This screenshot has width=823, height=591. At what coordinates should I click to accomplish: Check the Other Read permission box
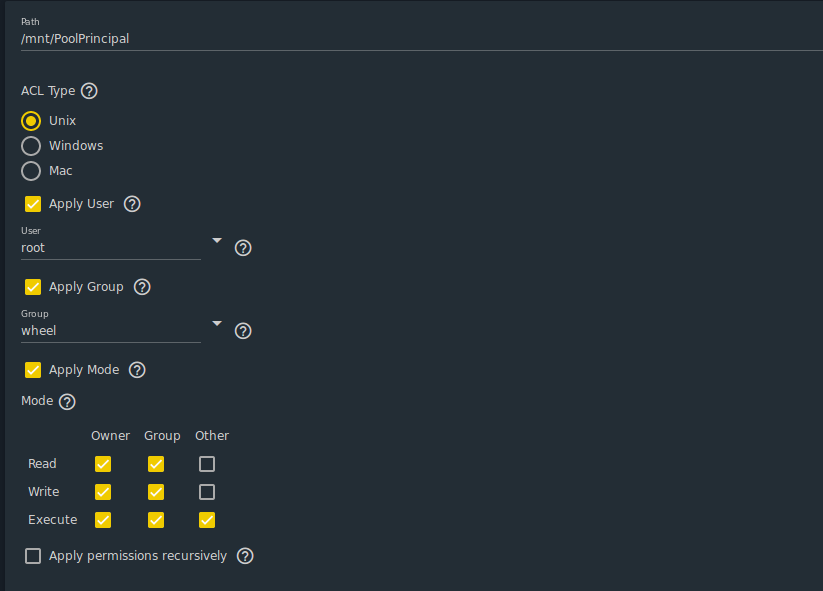(207, 464)
